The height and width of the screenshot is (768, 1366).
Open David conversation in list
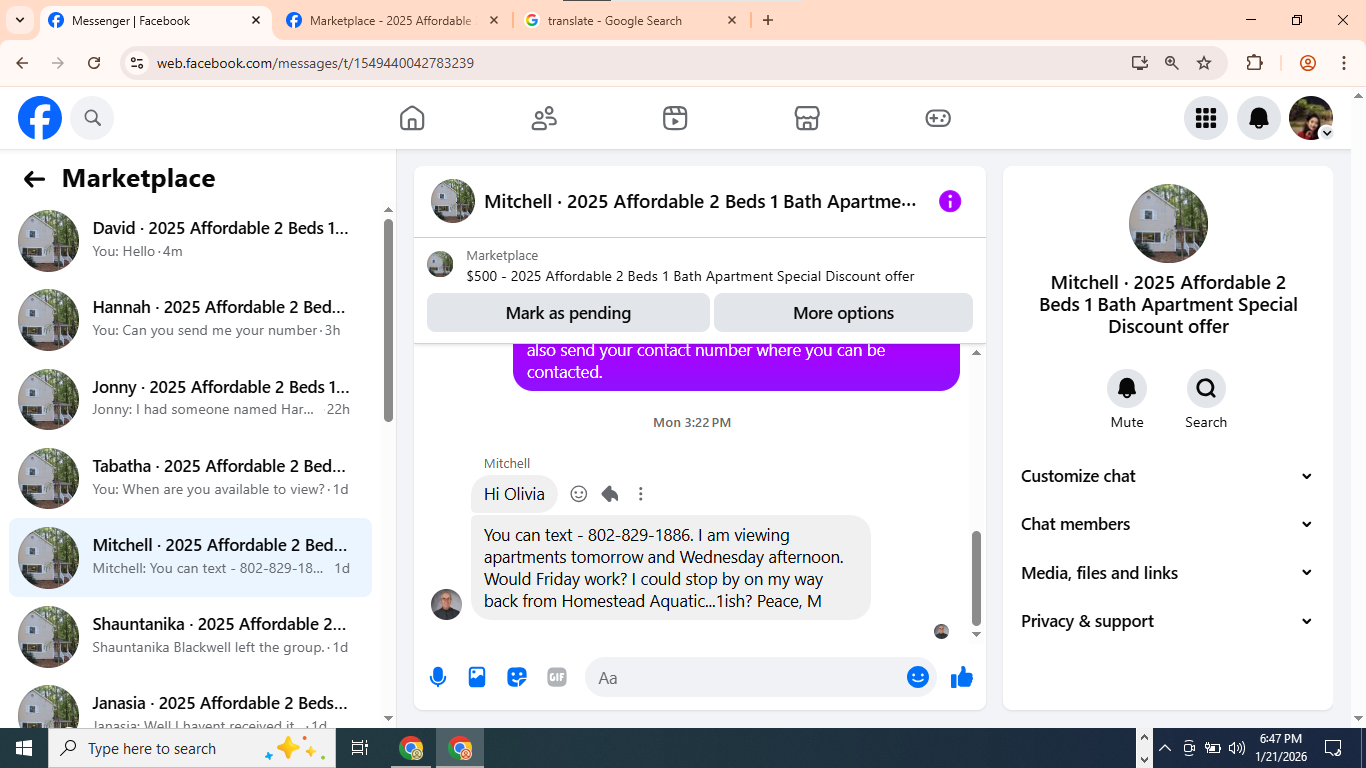tap(190, 240)
